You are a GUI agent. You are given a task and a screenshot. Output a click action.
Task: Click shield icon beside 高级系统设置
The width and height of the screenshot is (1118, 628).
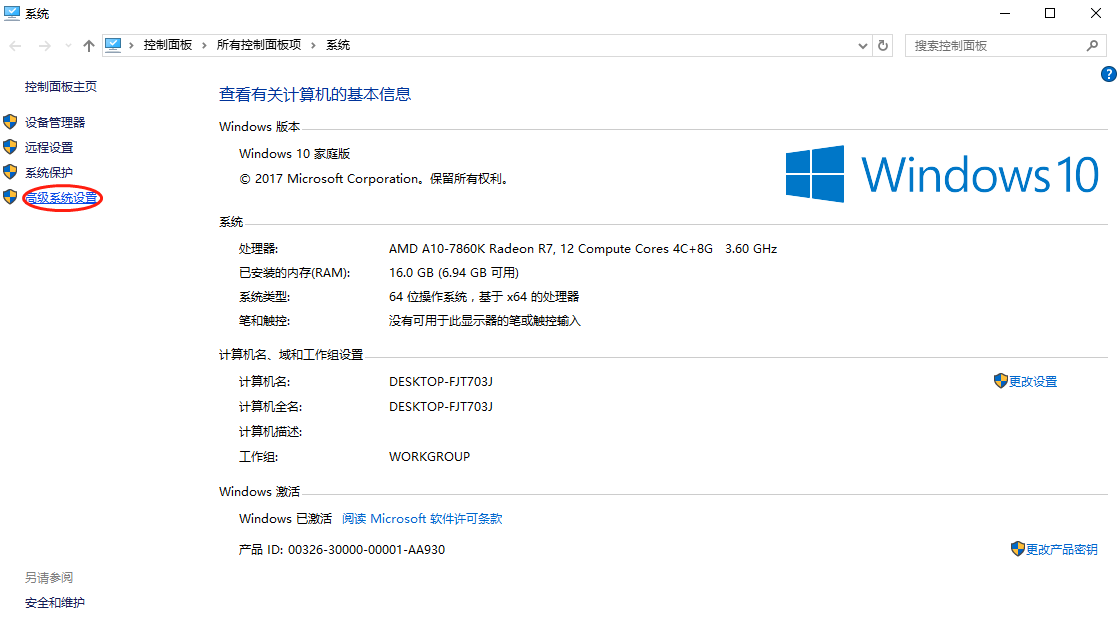point(10,197)
